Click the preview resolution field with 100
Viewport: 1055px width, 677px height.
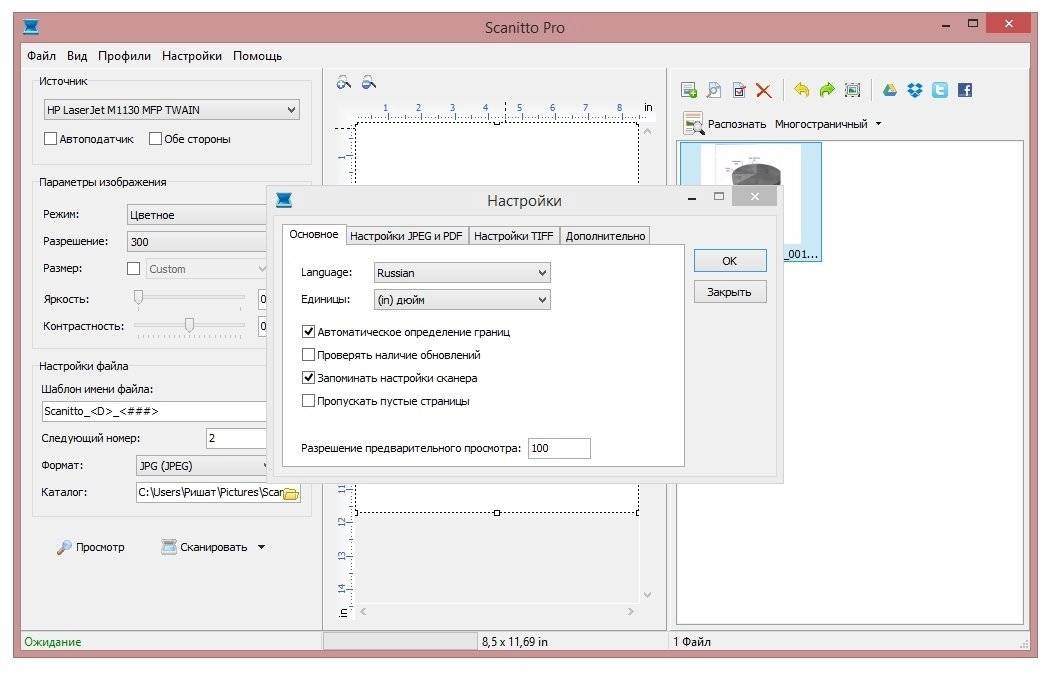click(559, 448)
